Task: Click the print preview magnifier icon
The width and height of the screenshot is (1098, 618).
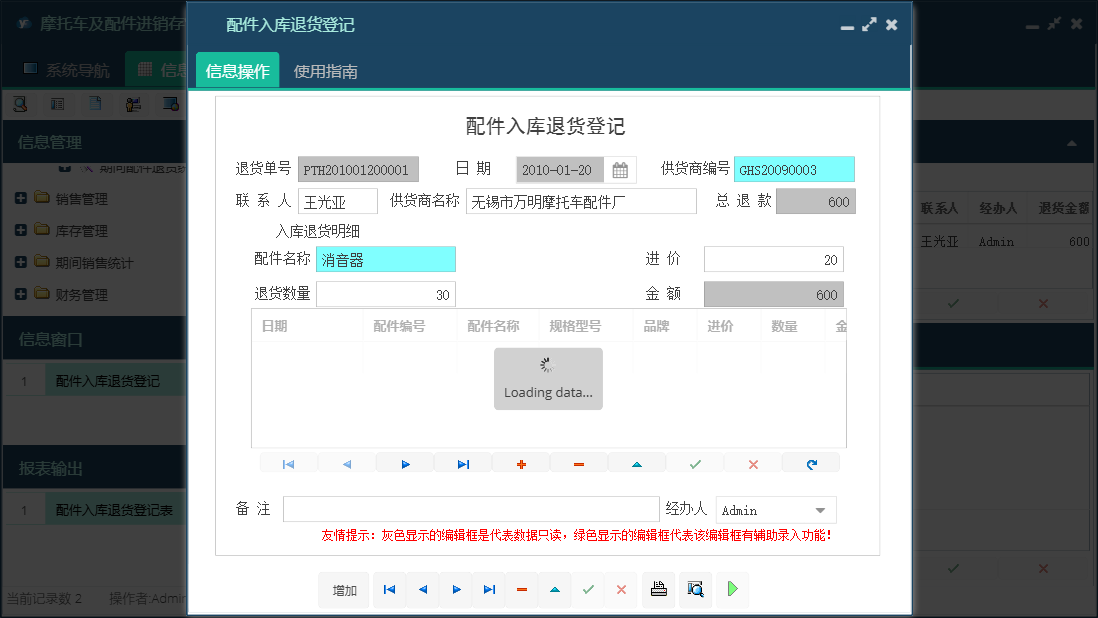Action: coord(694,589)
